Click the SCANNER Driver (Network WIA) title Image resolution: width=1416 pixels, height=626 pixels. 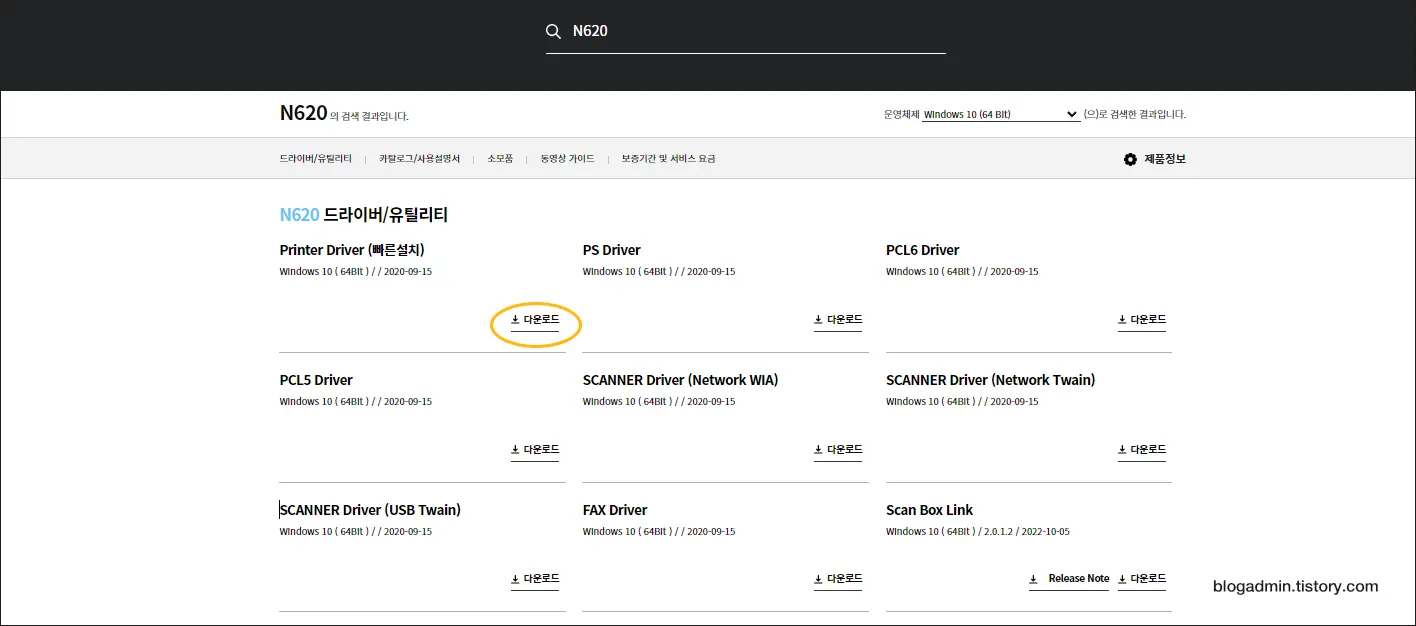coord(680,380)
